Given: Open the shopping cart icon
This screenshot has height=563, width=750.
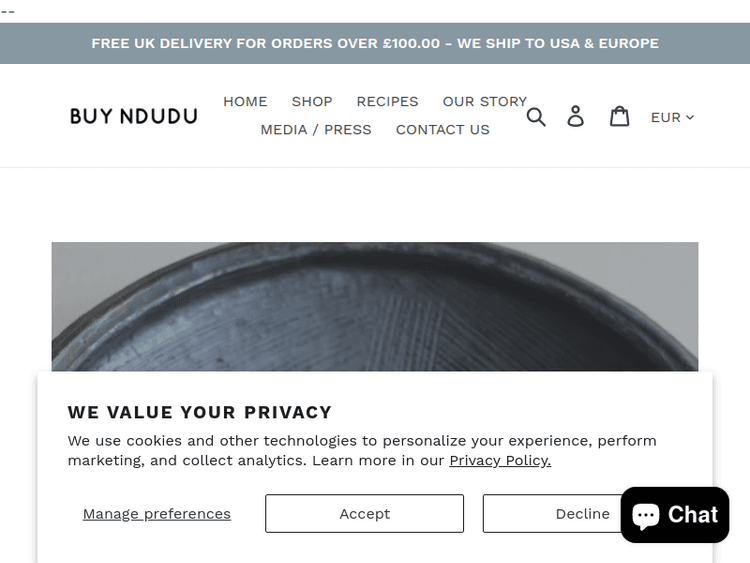Looking at the screenshot, I should pos(620,117).
